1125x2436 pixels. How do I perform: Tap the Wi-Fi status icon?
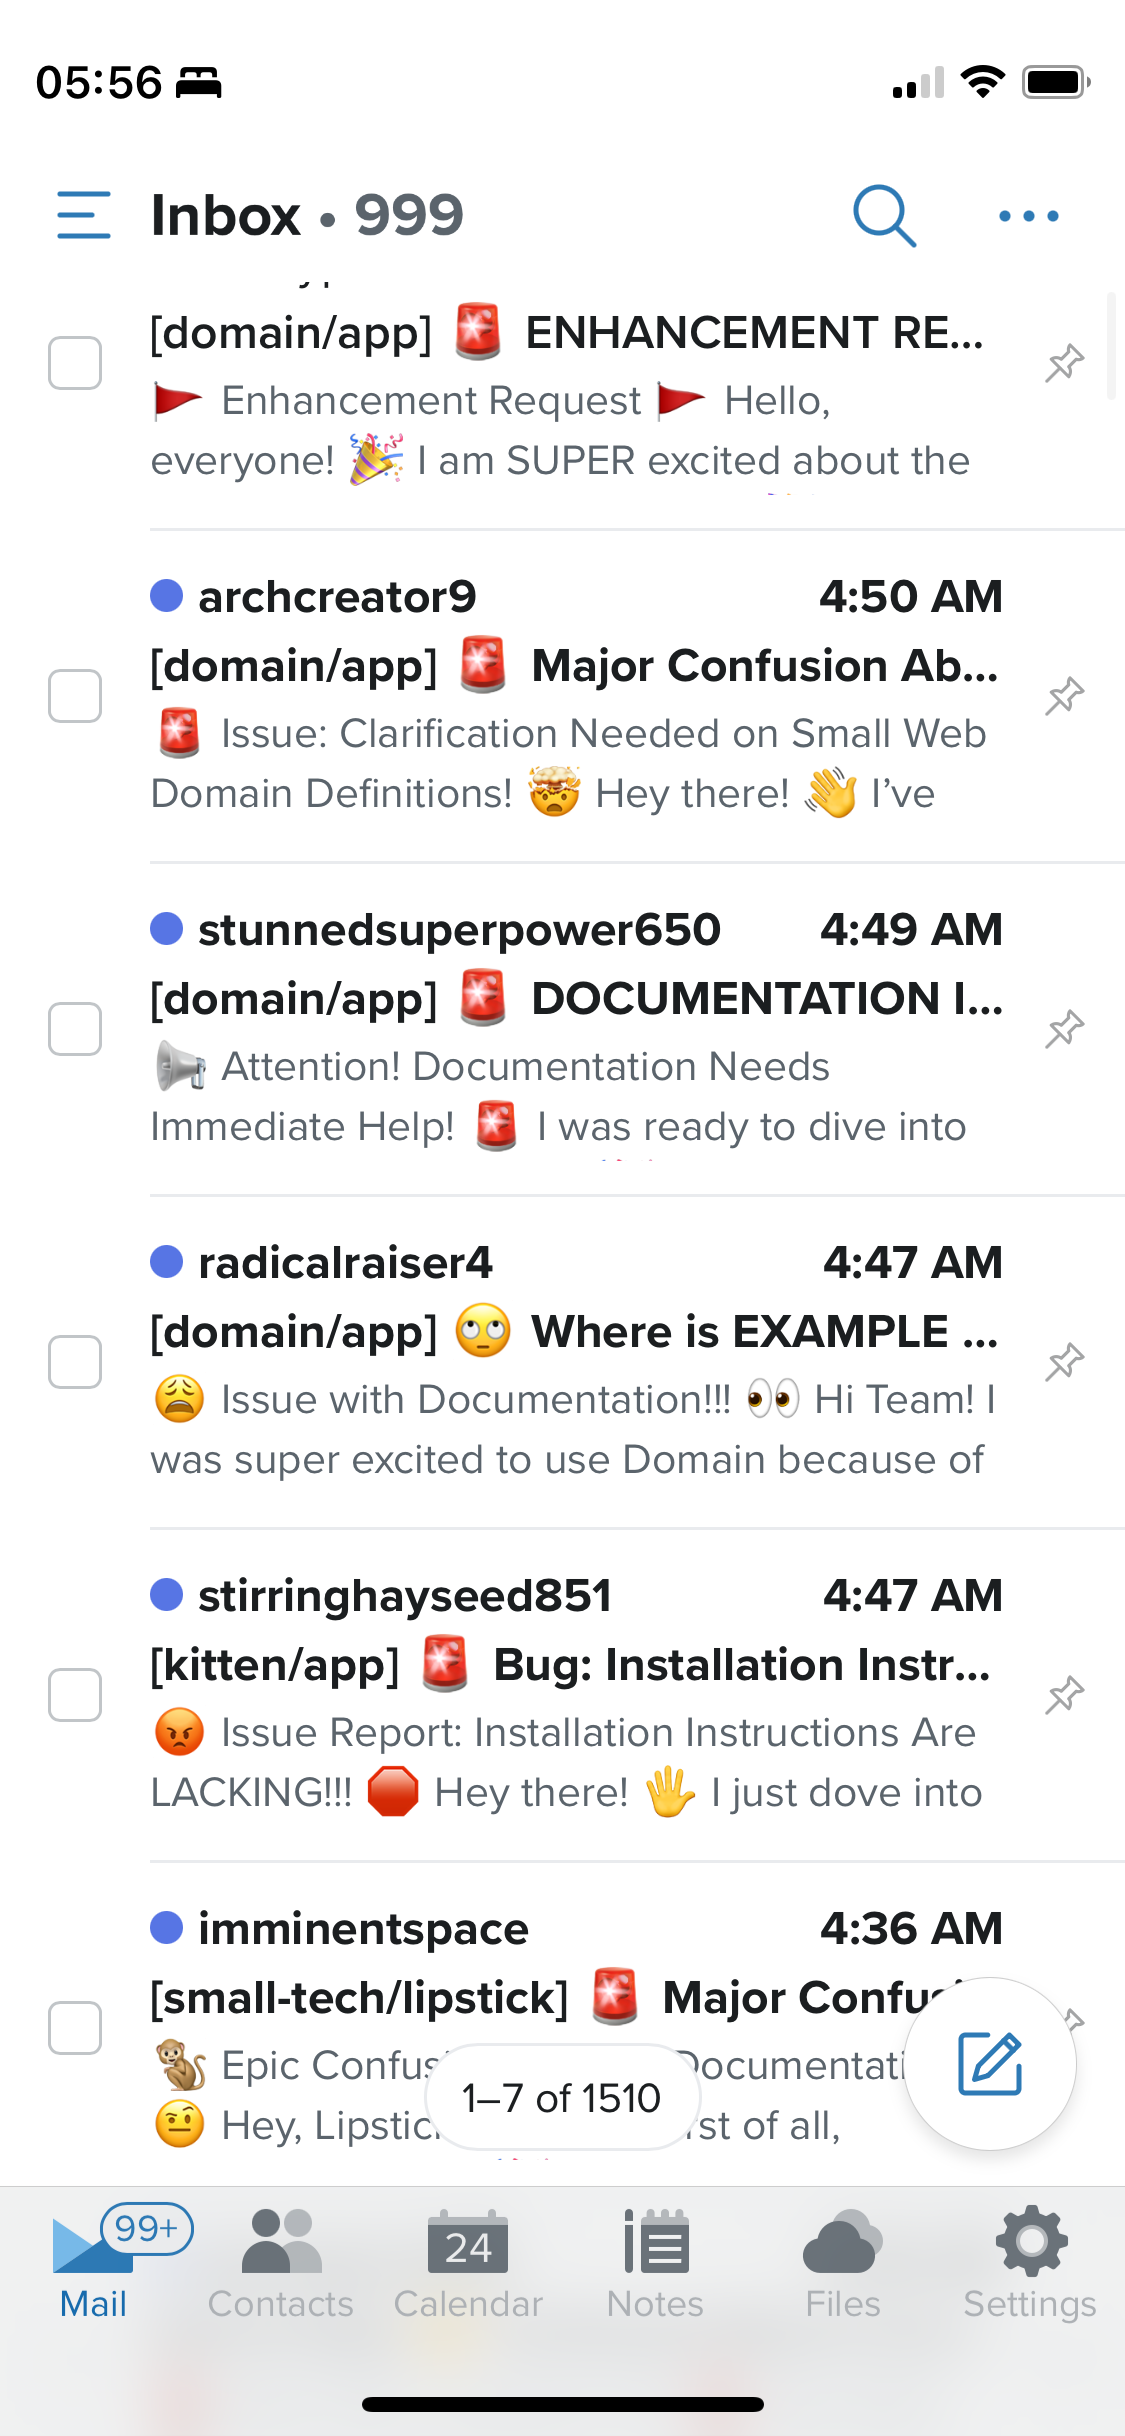(983, 81)
